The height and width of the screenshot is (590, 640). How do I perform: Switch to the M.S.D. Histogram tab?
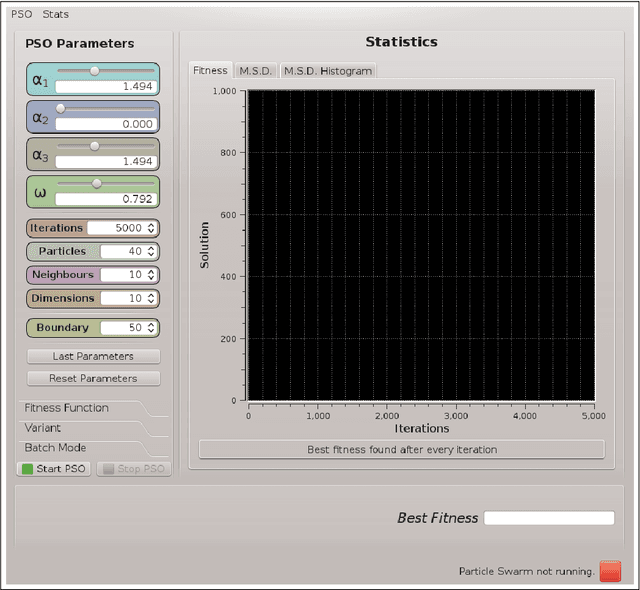pos(327,71)
